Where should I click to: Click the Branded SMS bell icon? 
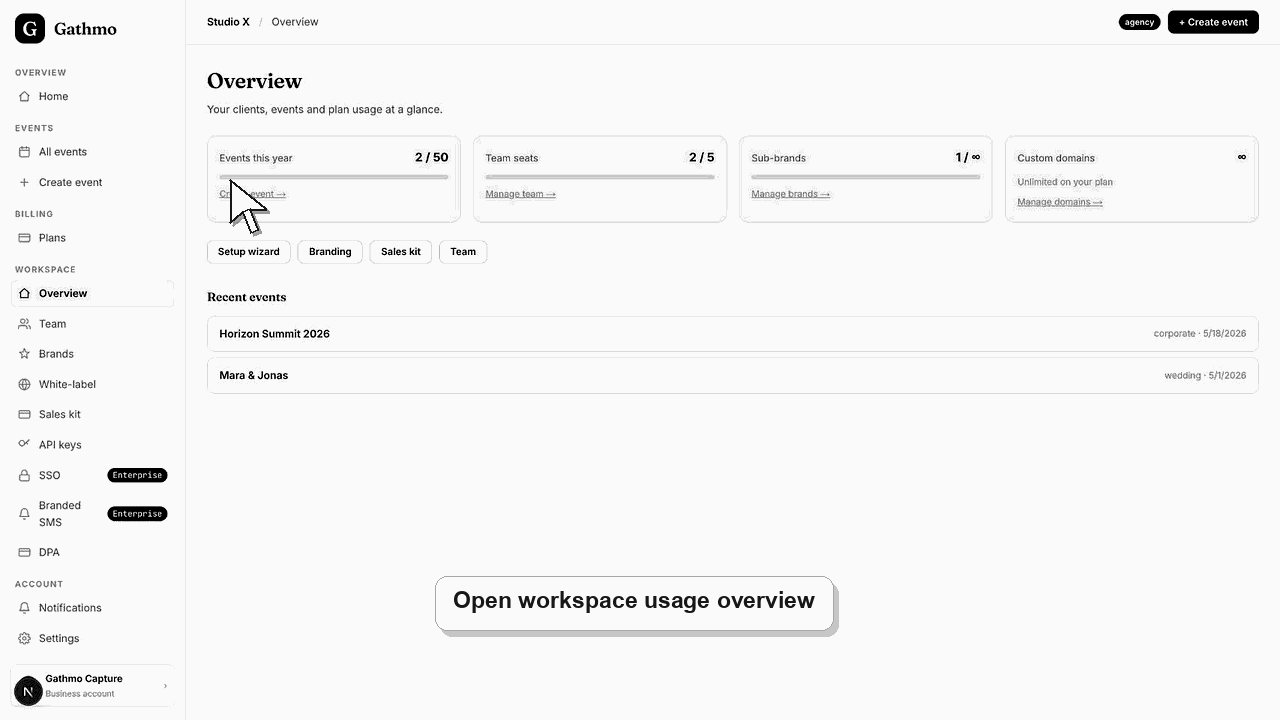pyautogui.click(x=24, y=514)
